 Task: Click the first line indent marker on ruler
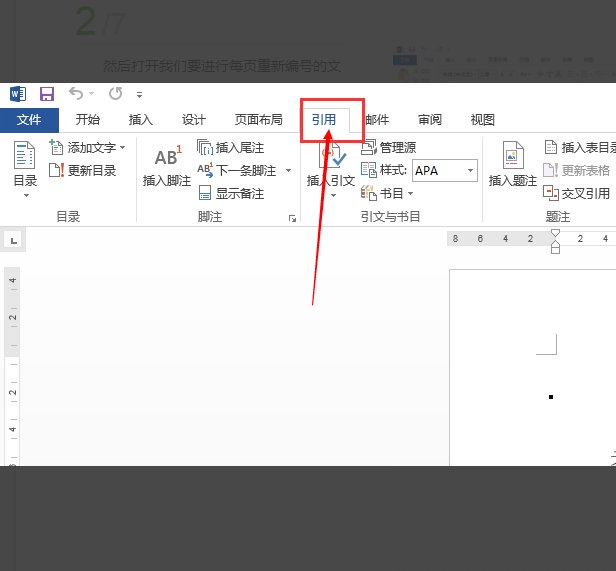[555, 233]
